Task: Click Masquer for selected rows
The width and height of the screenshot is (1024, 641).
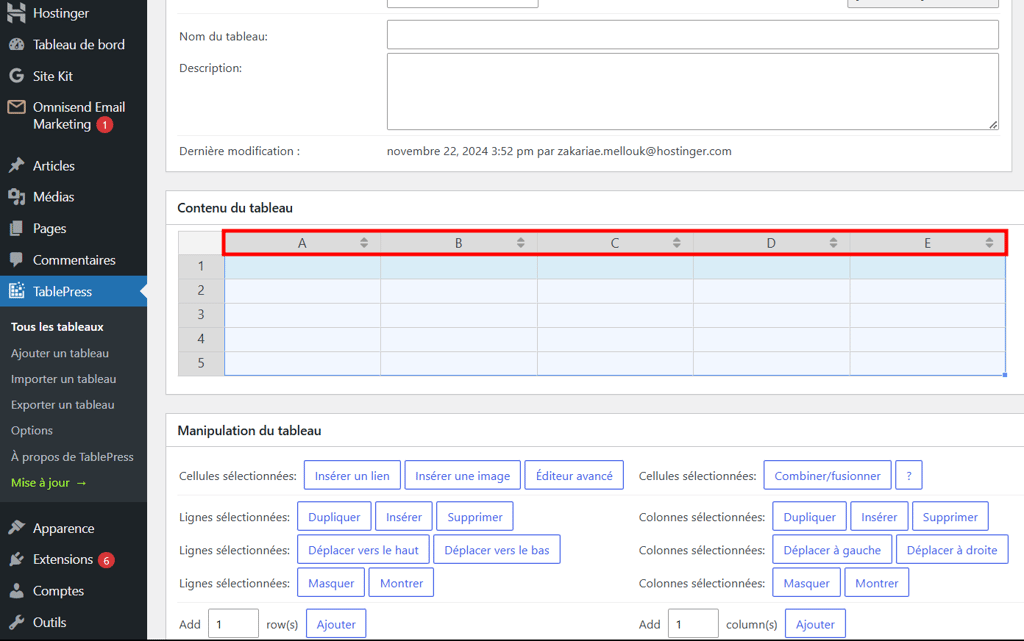Action: [x=331, y=582]
